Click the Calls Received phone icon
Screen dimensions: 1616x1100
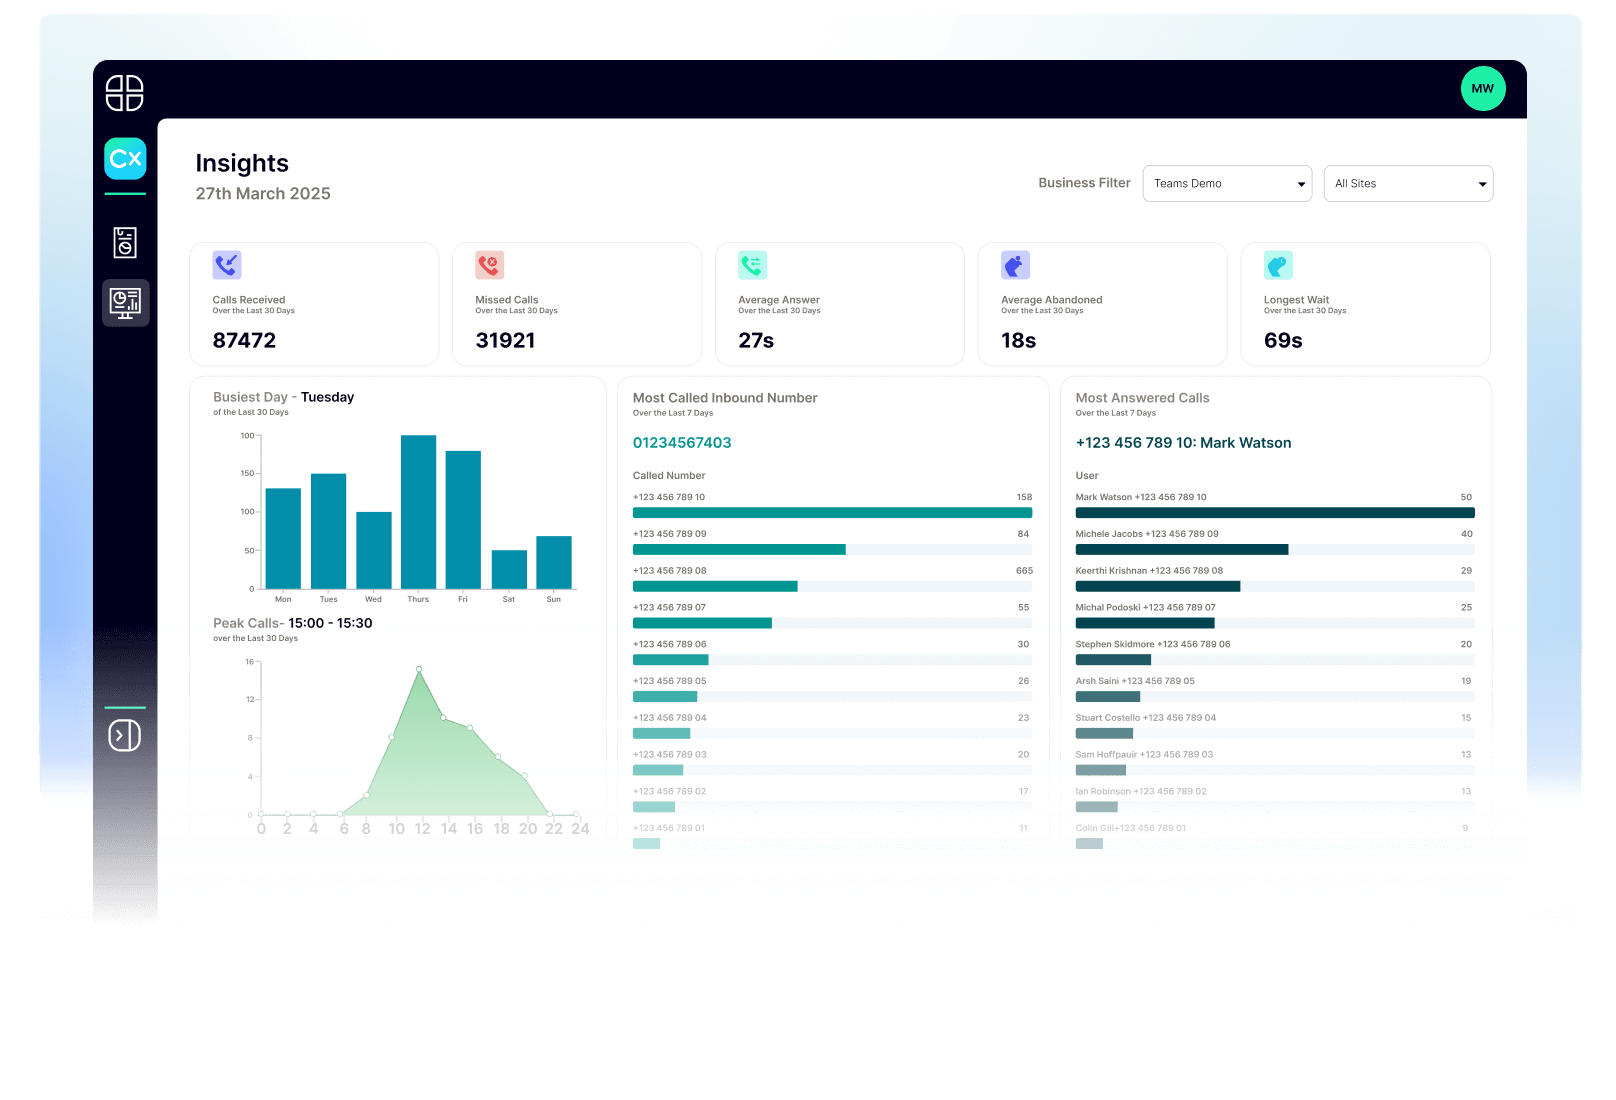[227, 265]
